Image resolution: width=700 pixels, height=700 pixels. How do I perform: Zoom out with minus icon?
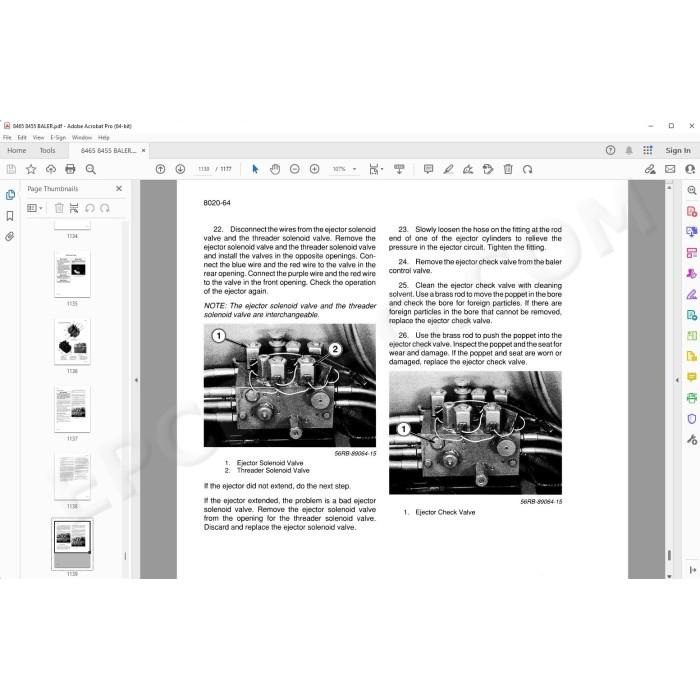[295, 169]
